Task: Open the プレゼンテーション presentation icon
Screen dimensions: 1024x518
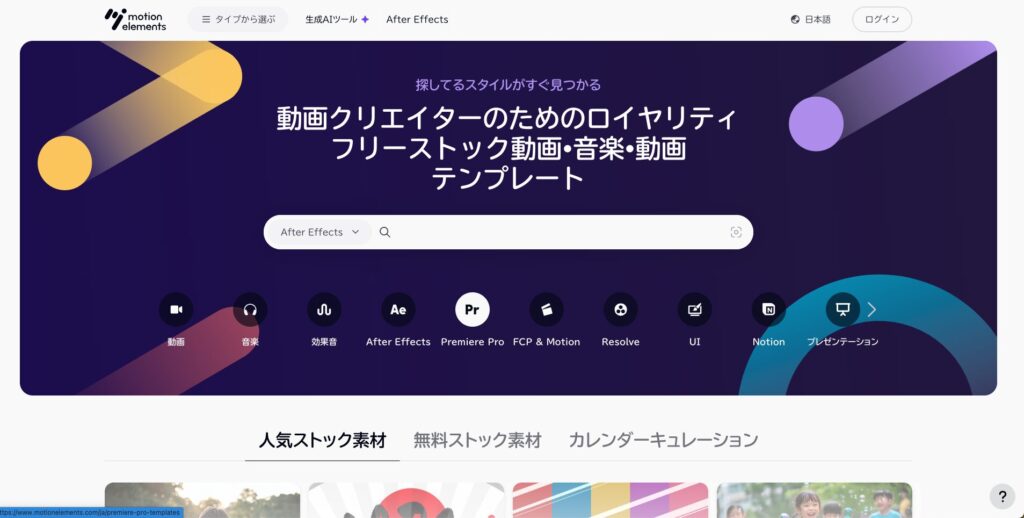Action: coord(843,310)
